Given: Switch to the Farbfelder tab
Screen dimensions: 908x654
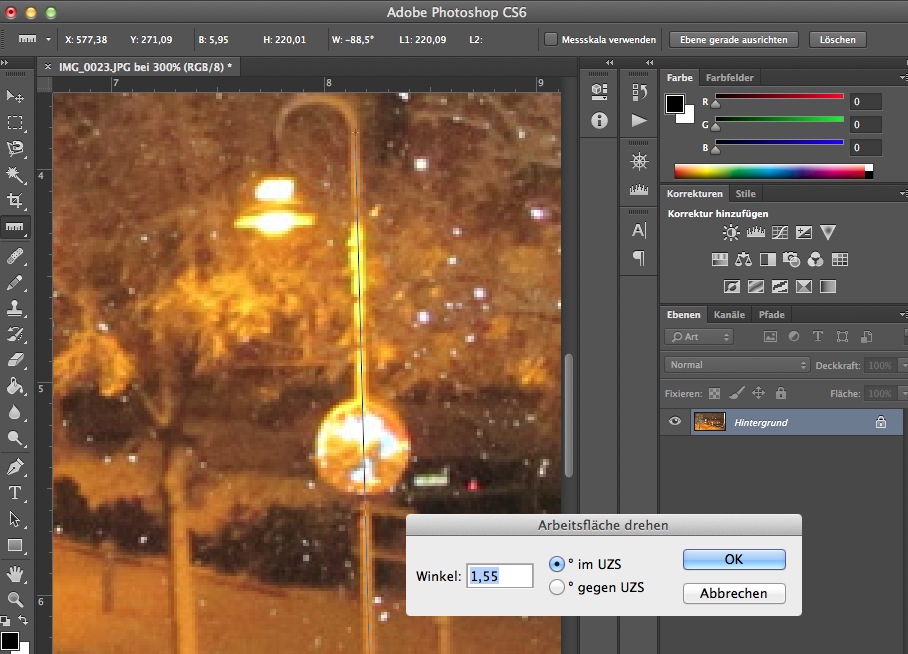Looking at the screenshot, I should [x=729, y=77].
